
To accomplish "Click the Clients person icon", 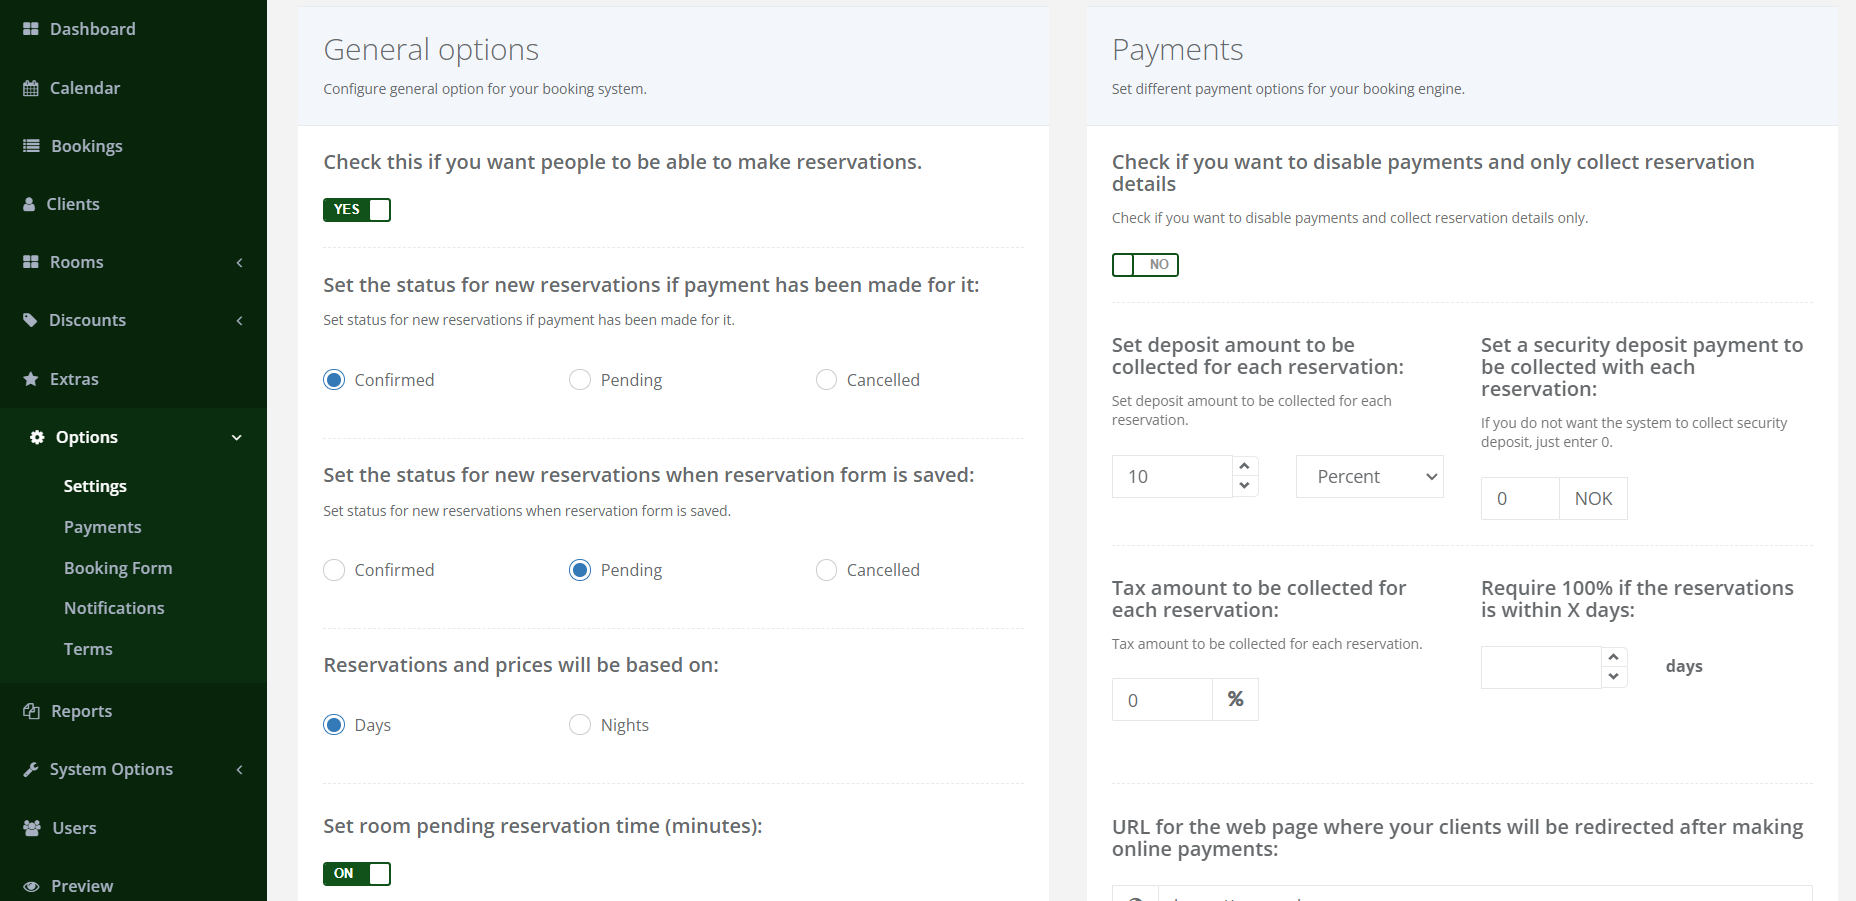I will point(30,204).
